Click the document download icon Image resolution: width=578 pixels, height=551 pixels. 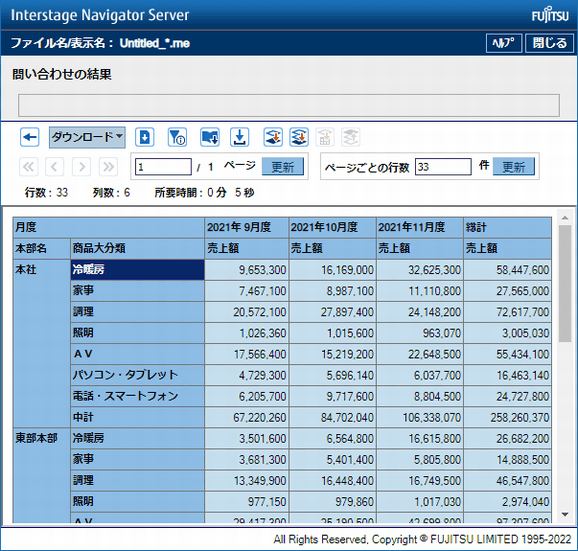coord(144,137)
